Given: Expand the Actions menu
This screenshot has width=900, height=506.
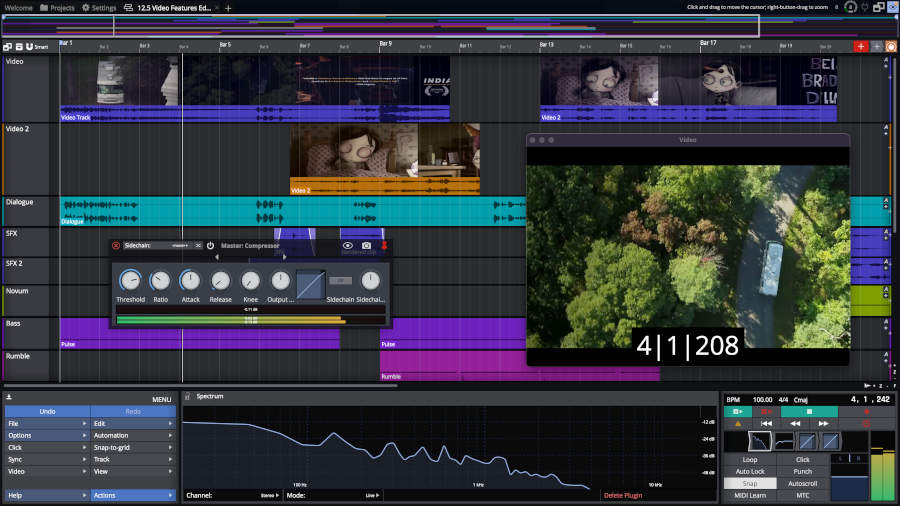Looking at the screenshot, I should [133, 495].
